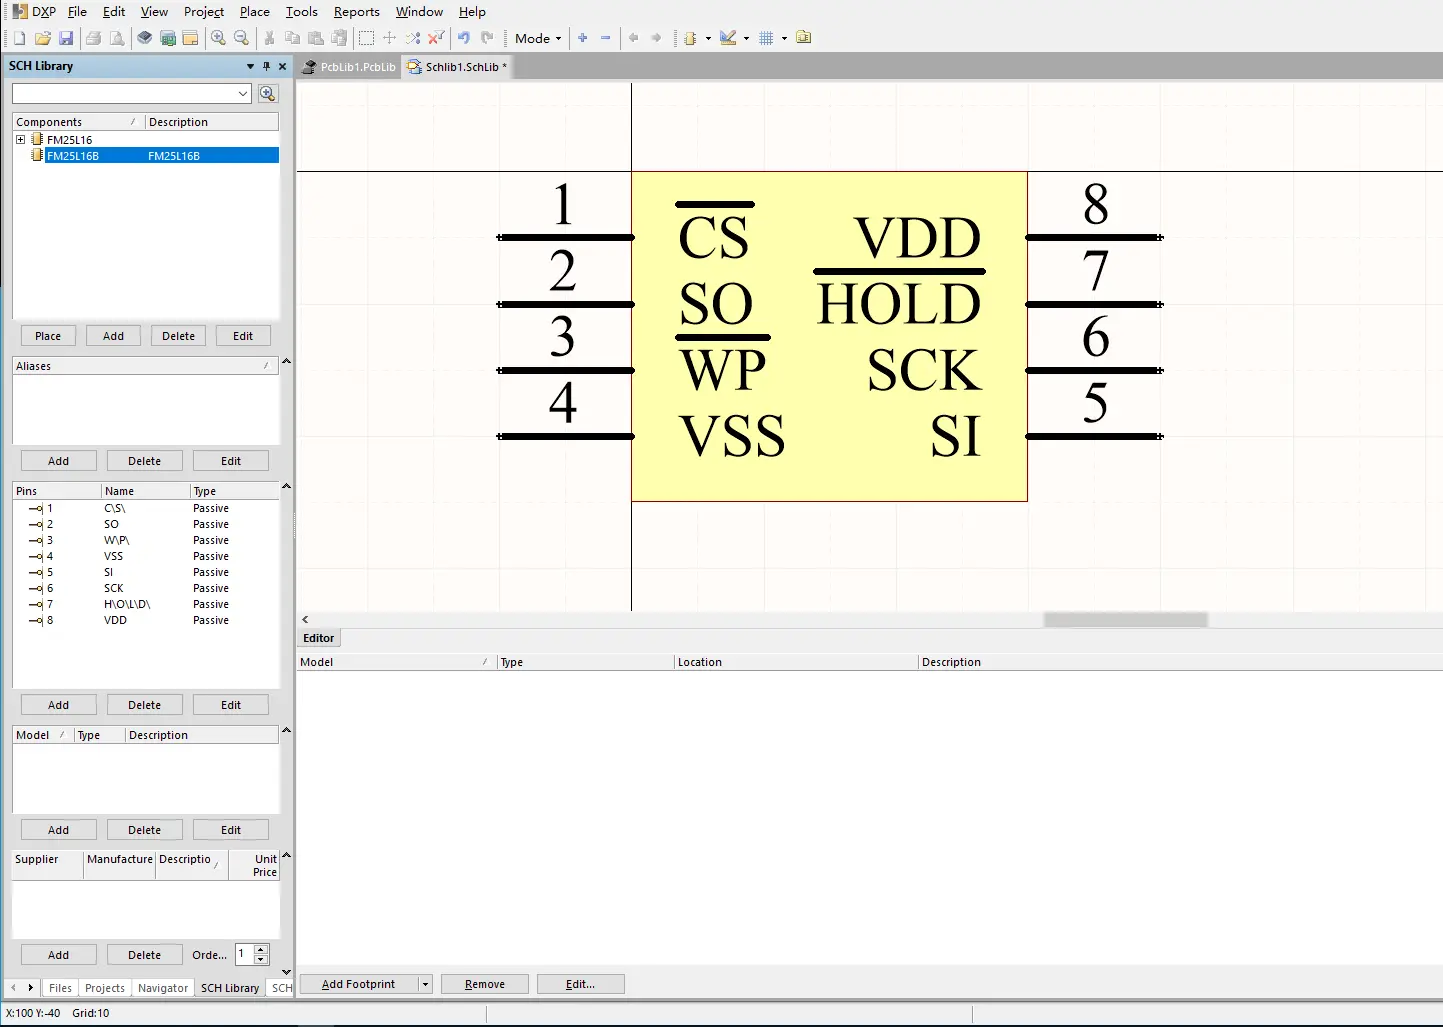Click the Remove button in model editor

[484, 984]
